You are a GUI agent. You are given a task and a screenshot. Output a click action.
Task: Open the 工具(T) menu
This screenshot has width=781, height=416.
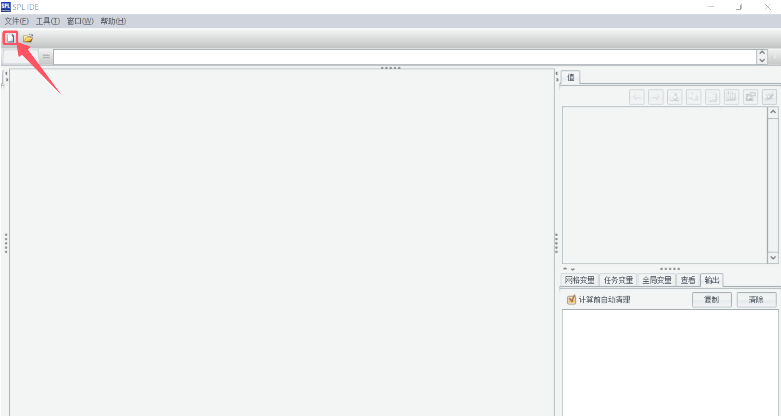(x=48, y=21)
